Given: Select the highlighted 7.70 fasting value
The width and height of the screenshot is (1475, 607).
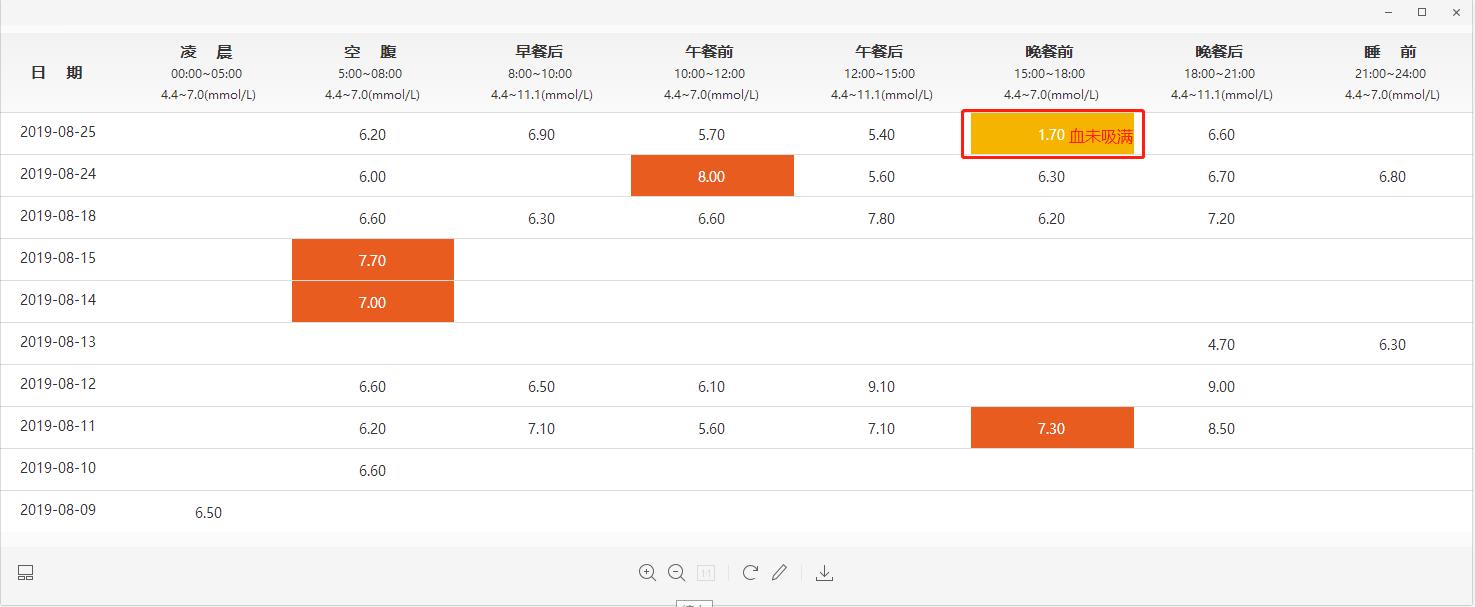Looking at the screenshot, I should pyautogui.click(x=372, y=259).
